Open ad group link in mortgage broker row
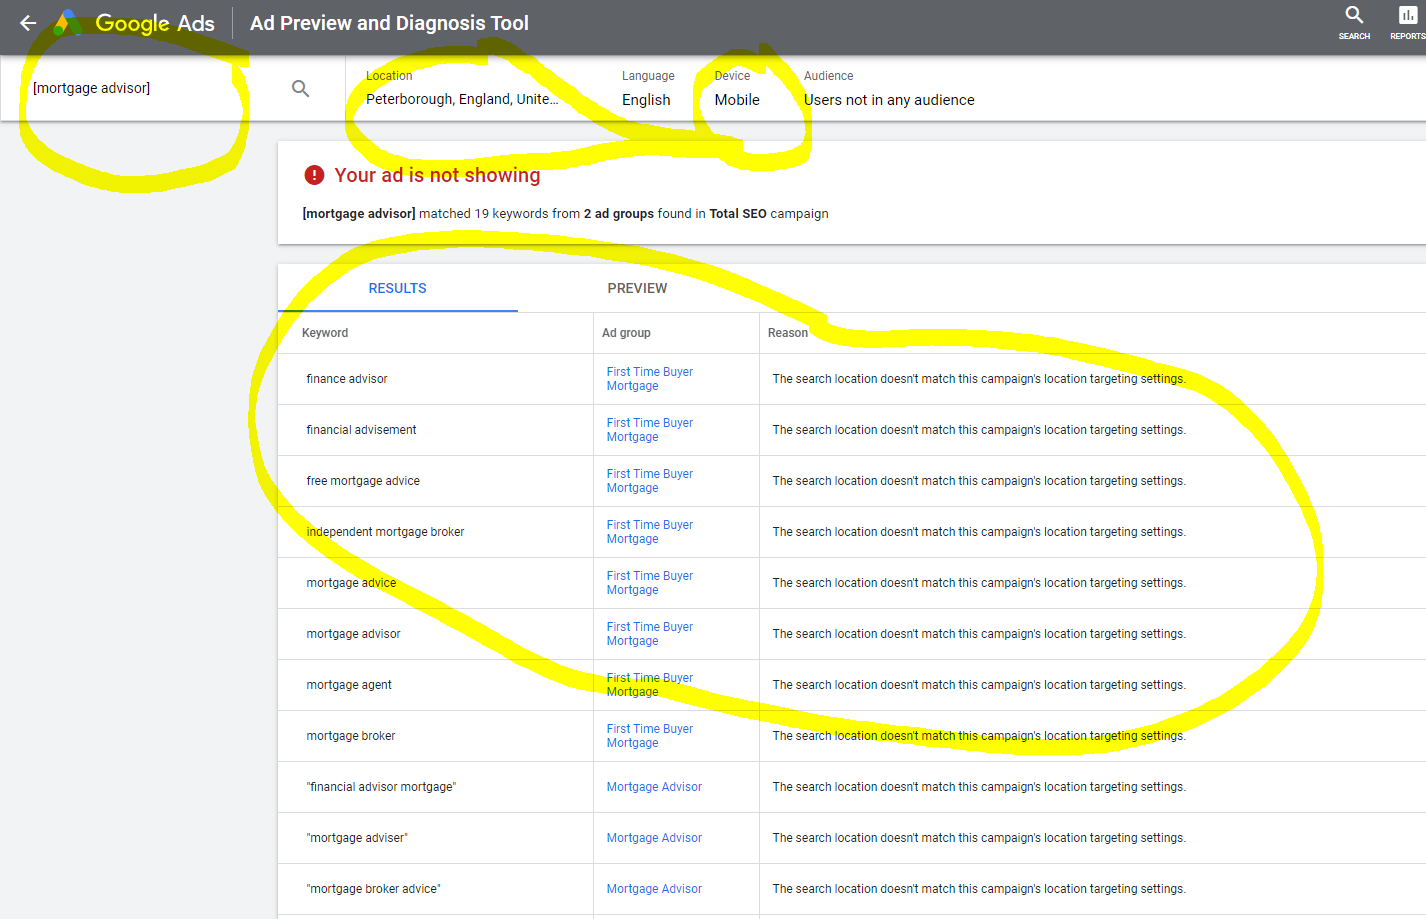 tap(650, 736)
